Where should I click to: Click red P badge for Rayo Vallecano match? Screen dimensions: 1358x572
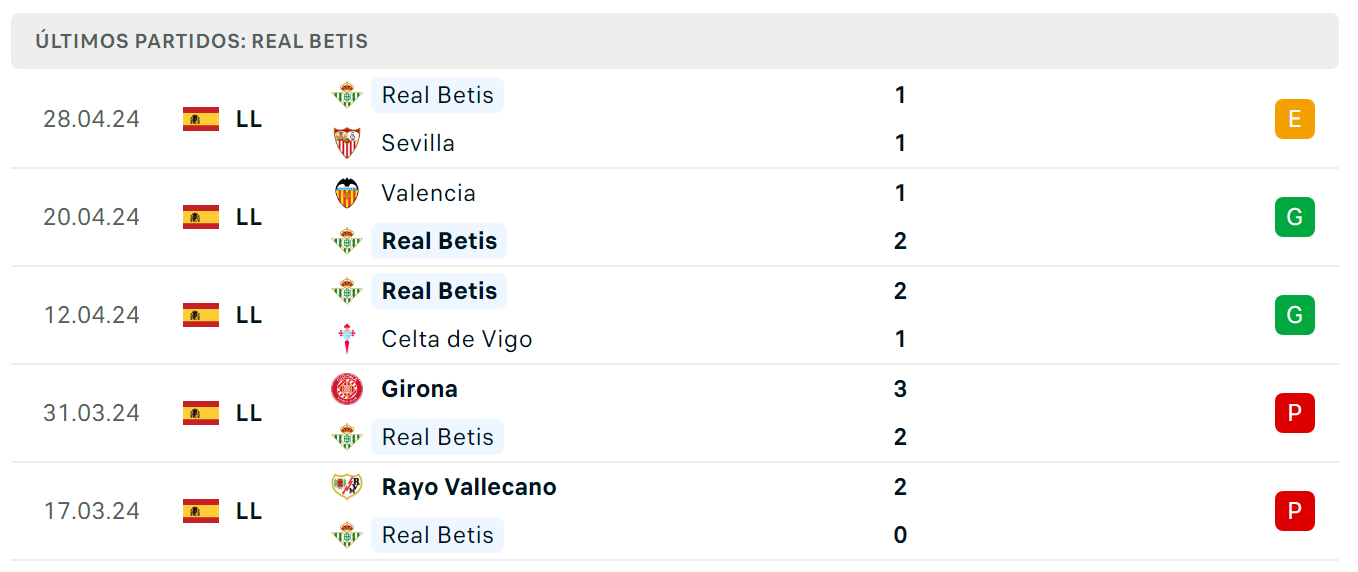click(x=1295, y=511)
